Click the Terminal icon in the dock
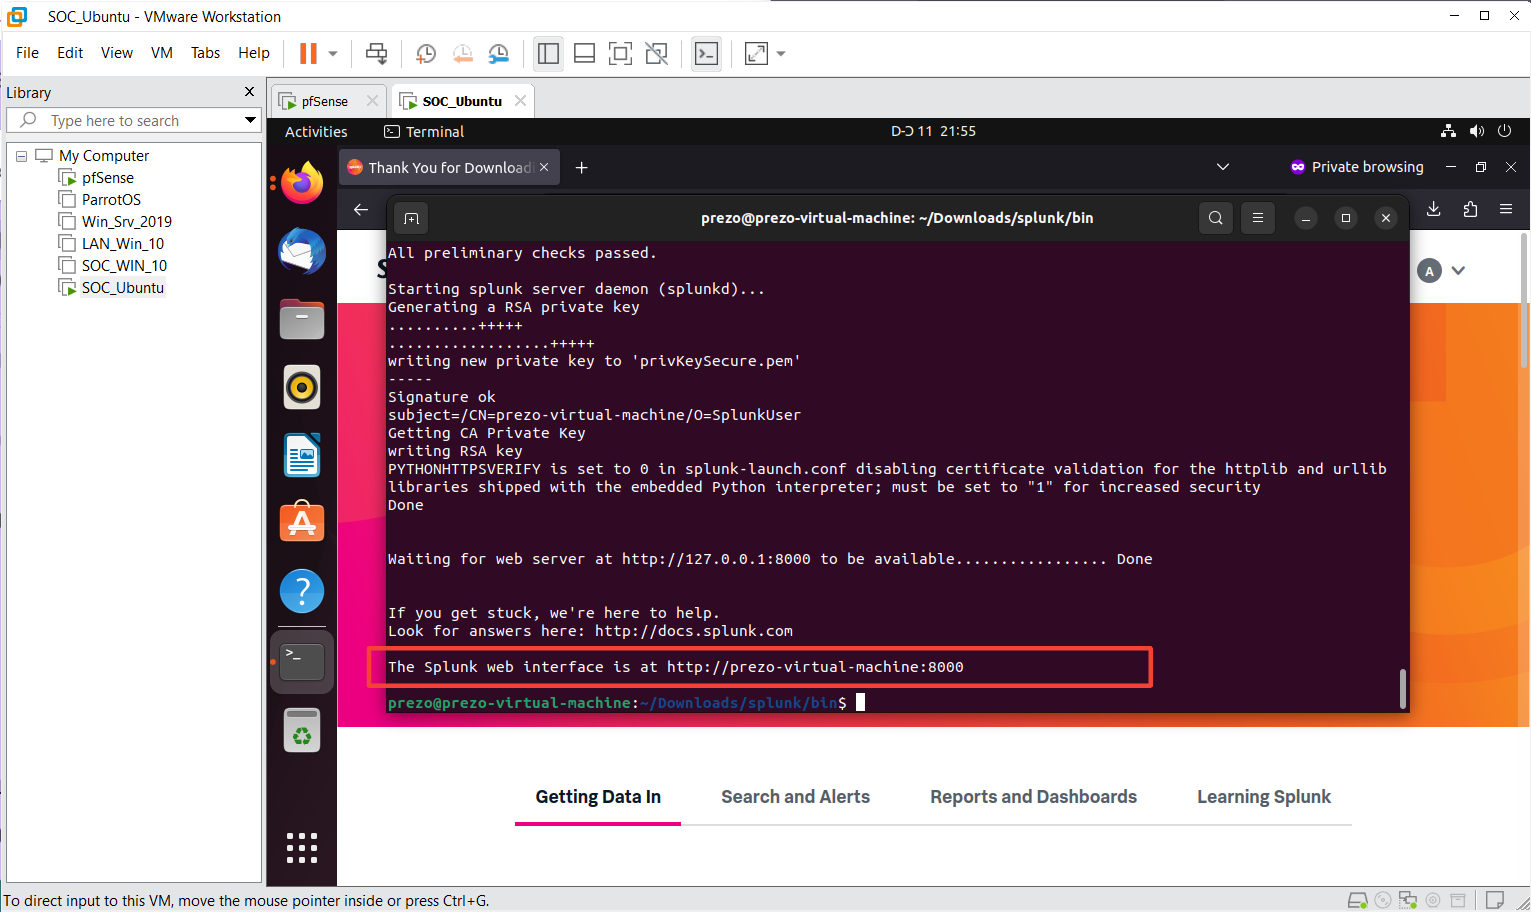This screenshot has height=912, width=1531. click(x=302, y=662)
